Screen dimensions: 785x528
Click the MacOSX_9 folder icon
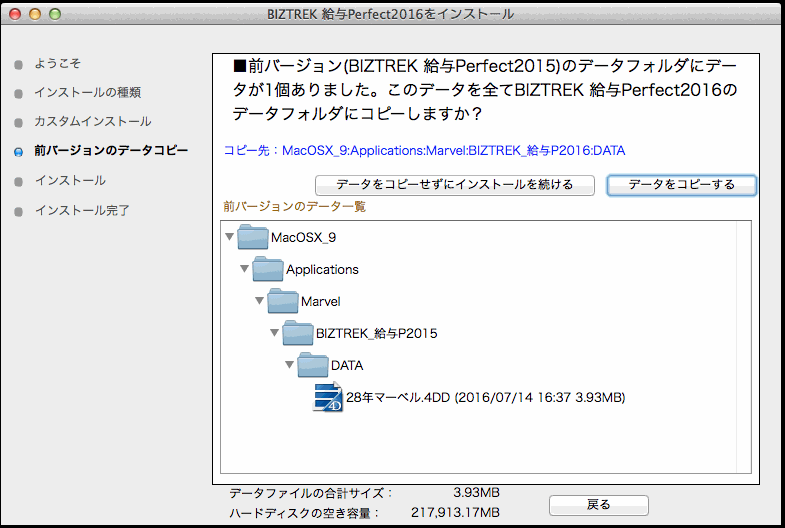[253, 238]
